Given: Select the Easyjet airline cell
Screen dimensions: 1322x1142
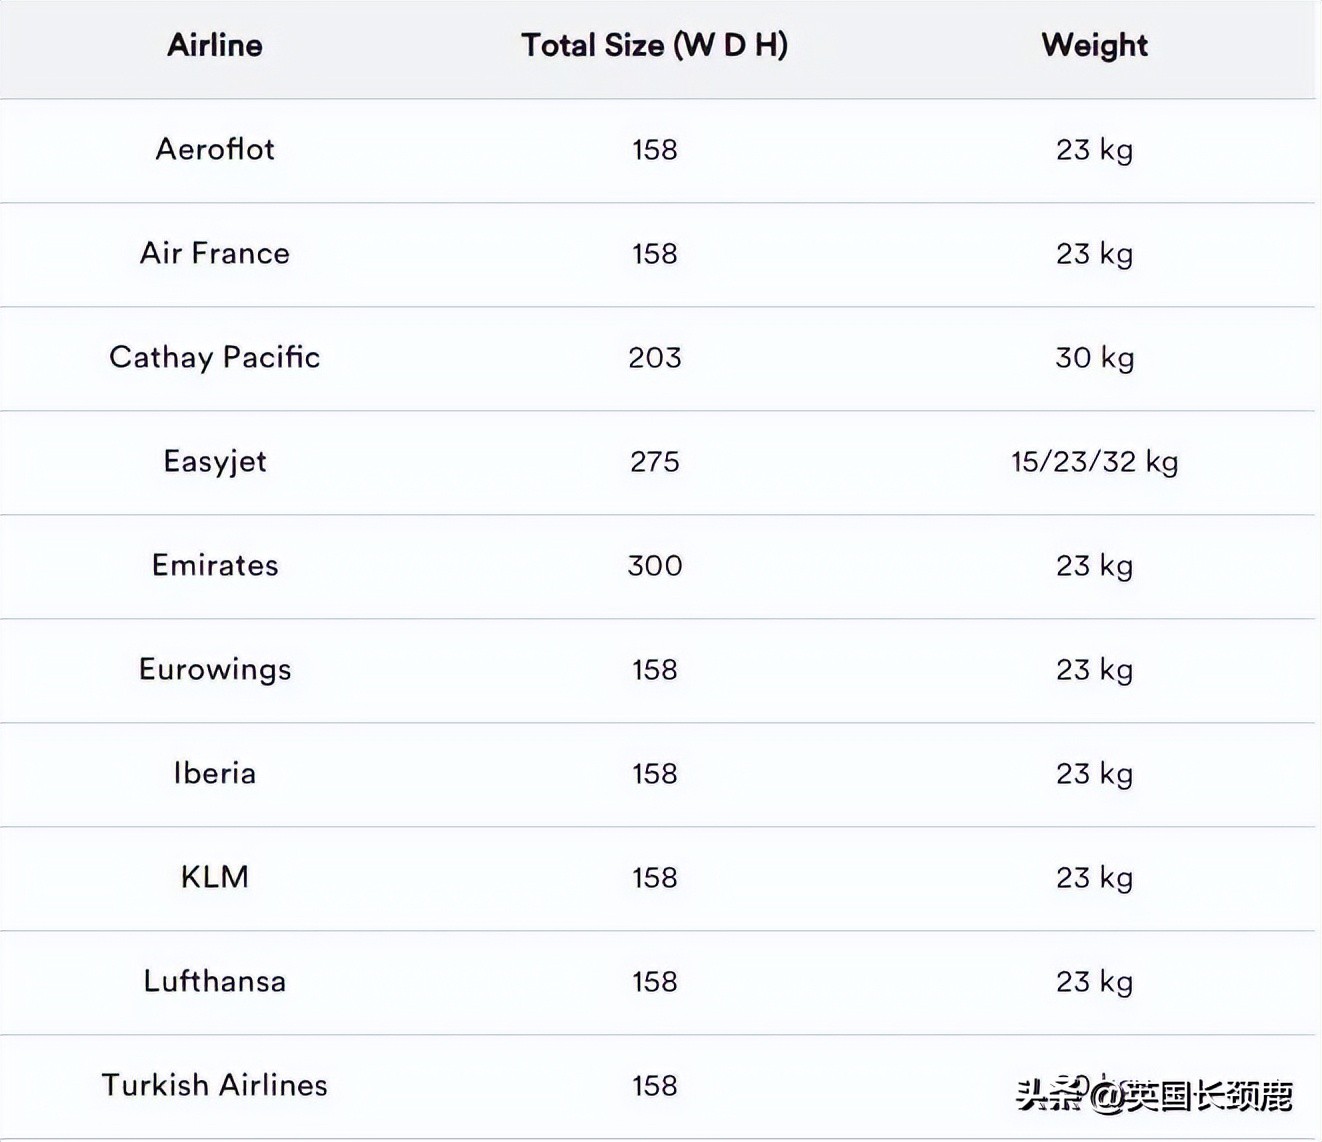Looking at the screenshot, I should tap(214, 461).
